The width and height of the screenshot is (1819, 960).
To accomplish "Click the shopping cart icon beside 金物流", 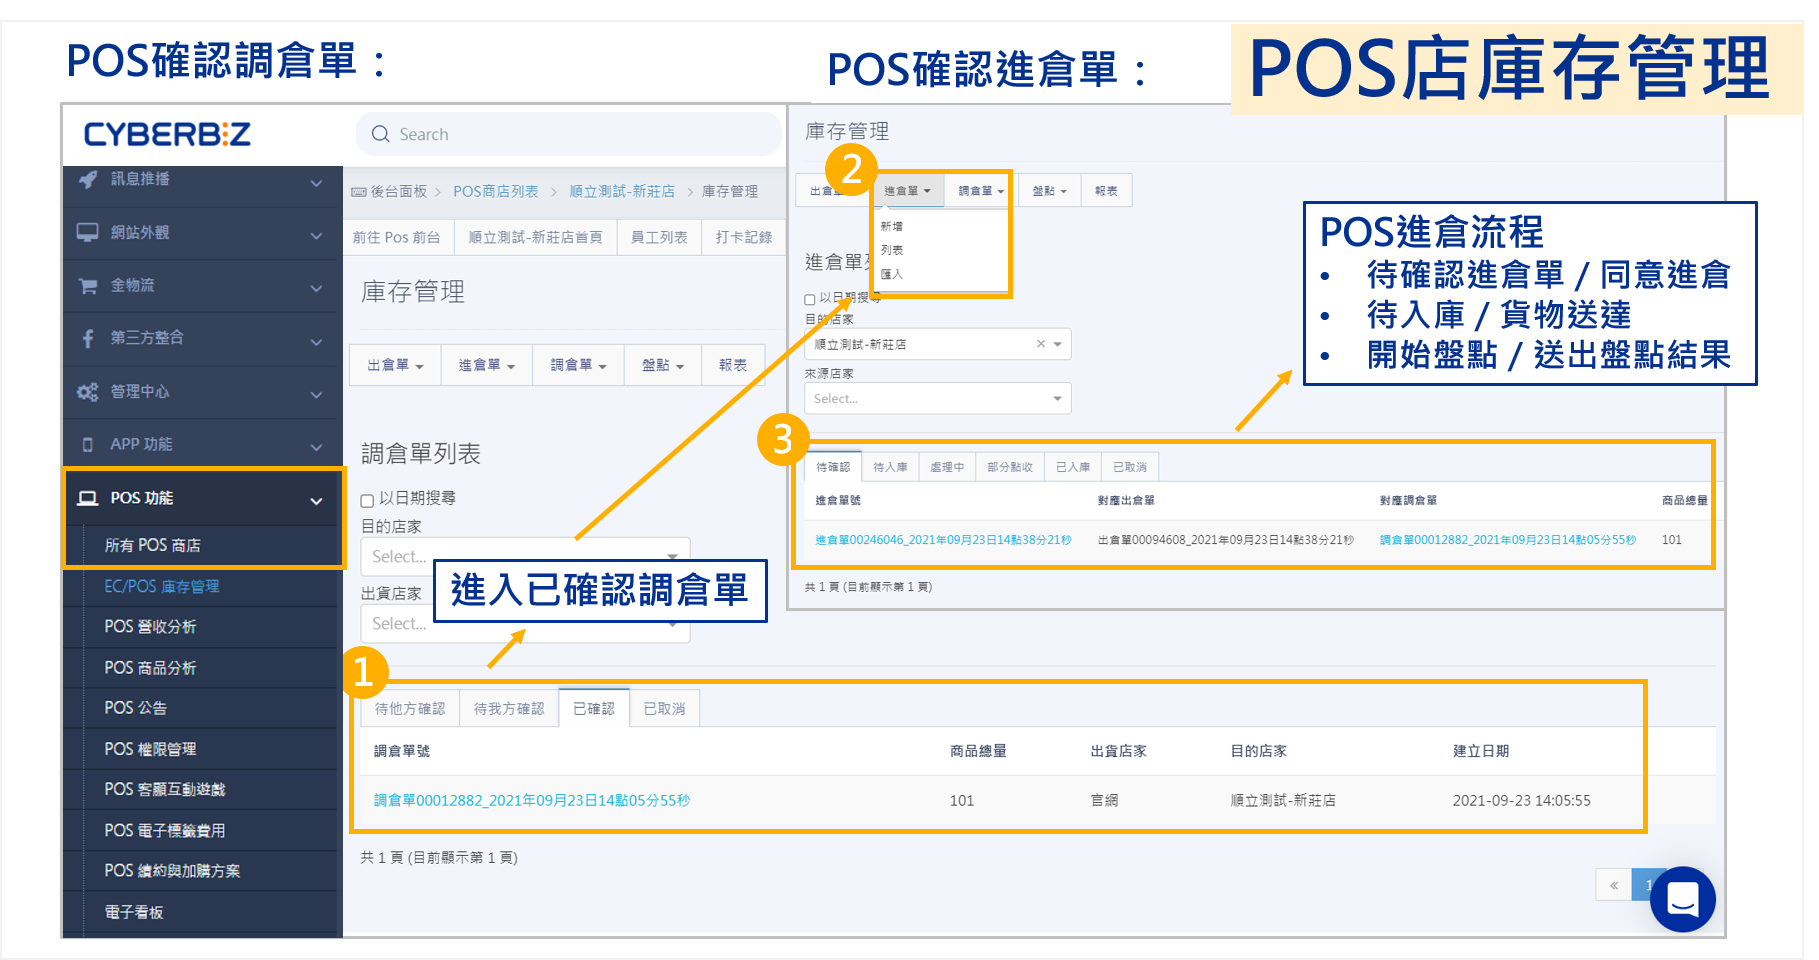I will 88,286.
